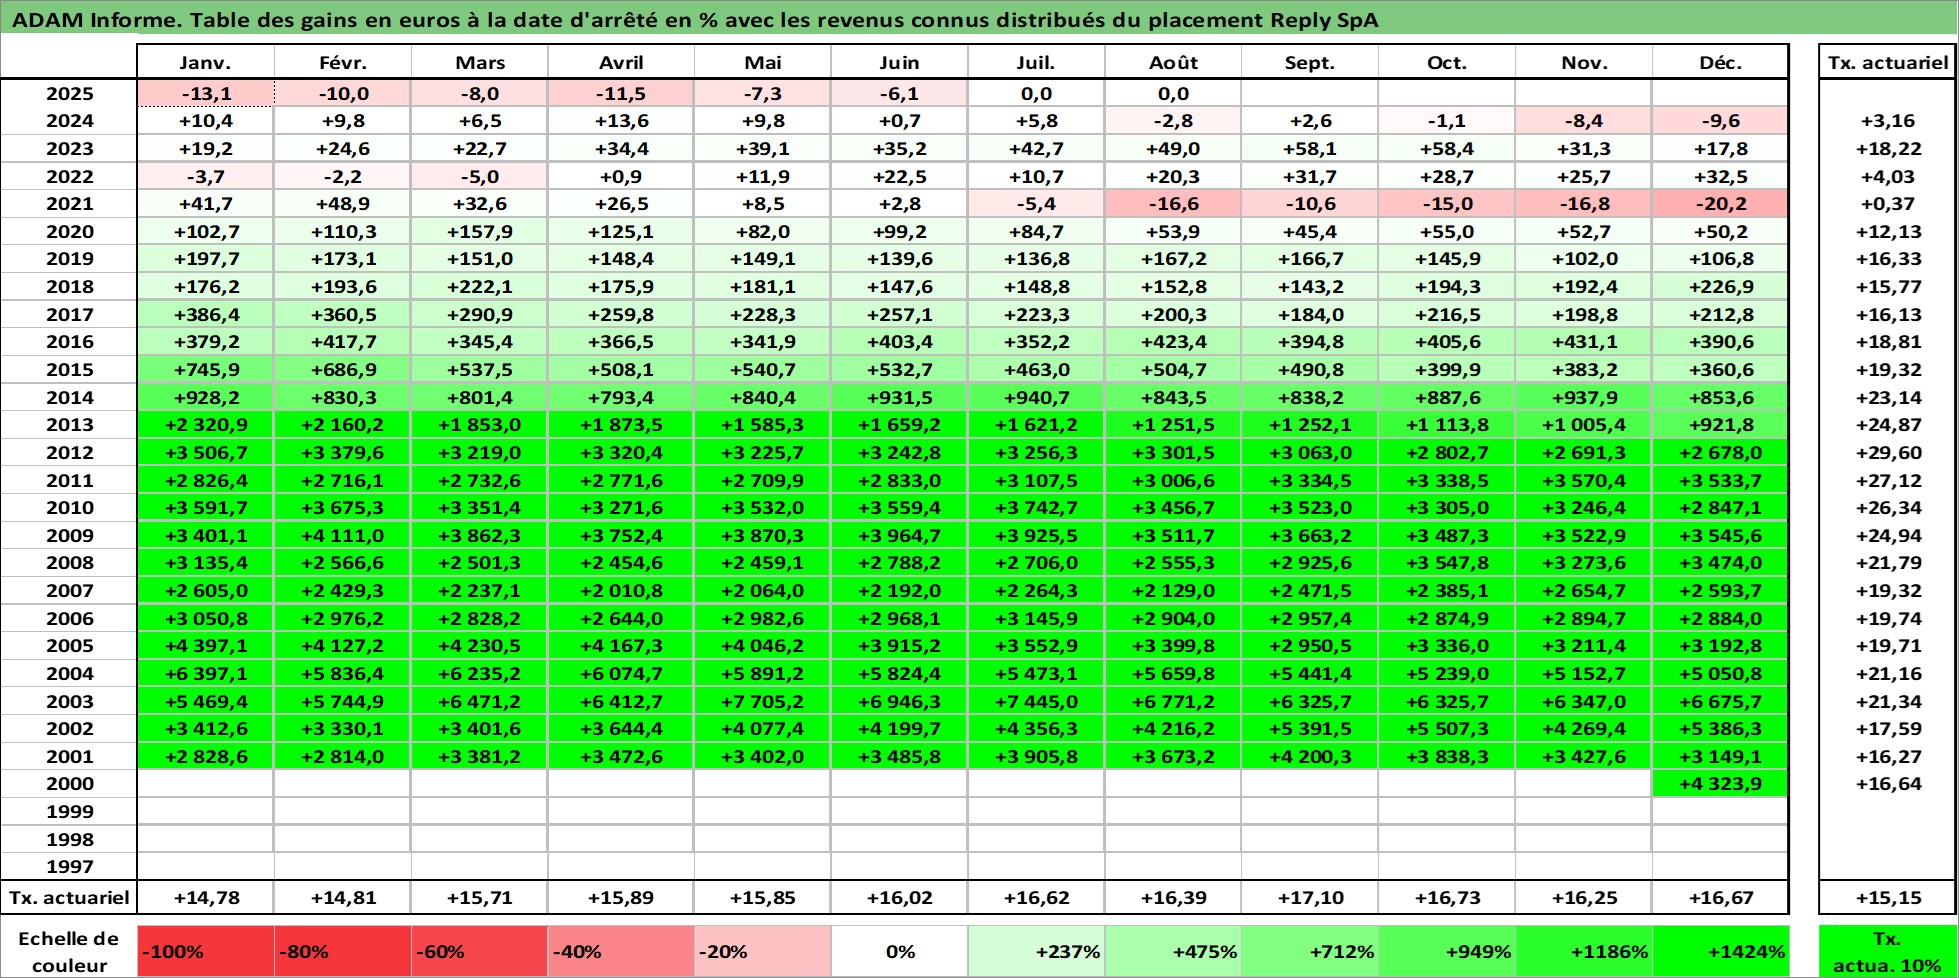Click the +712% color scale cell
The width and height of the screenshot is (1959, 978).
click(x=1310, y=951)
